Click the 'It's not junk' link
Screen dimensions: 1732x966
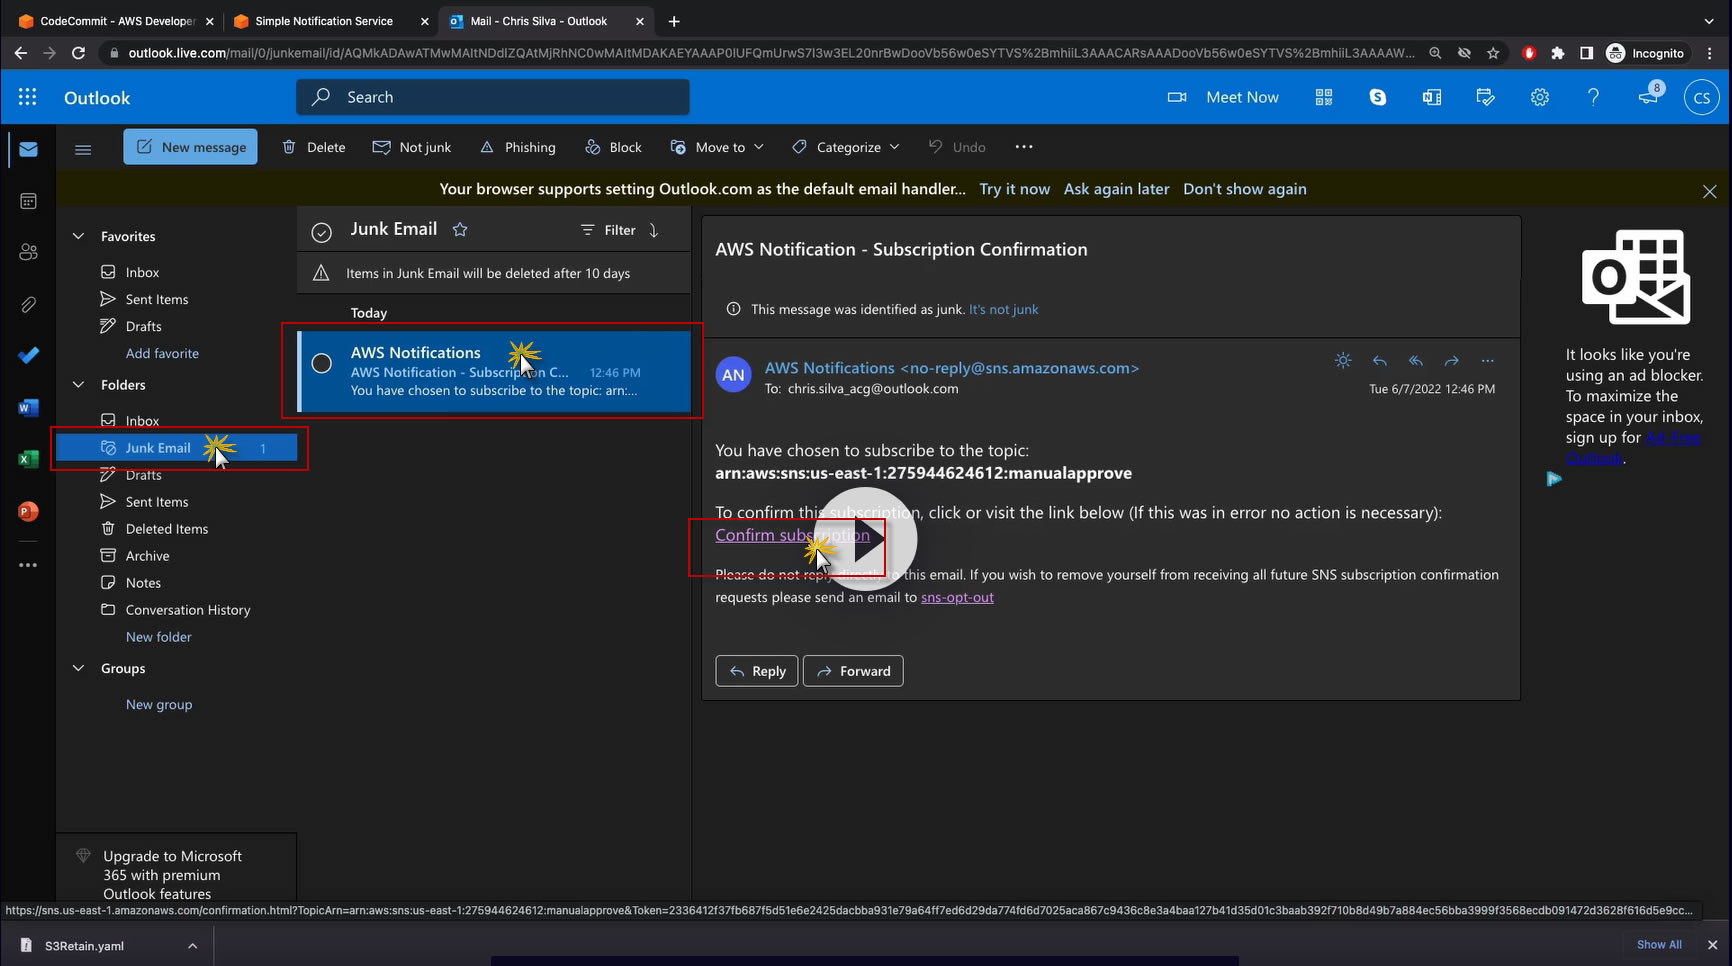click(1004, 309)
